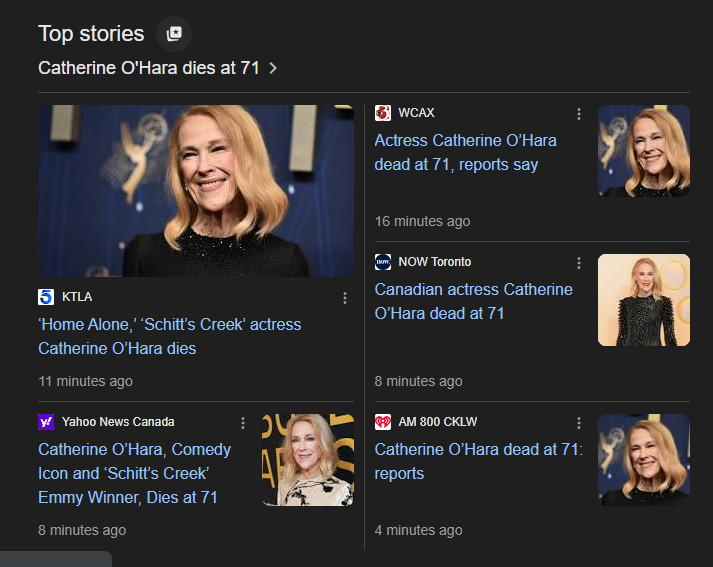
Task: Open the WCAX story three-dot menu
Action: pyautogui.click(x=578, y=114)
